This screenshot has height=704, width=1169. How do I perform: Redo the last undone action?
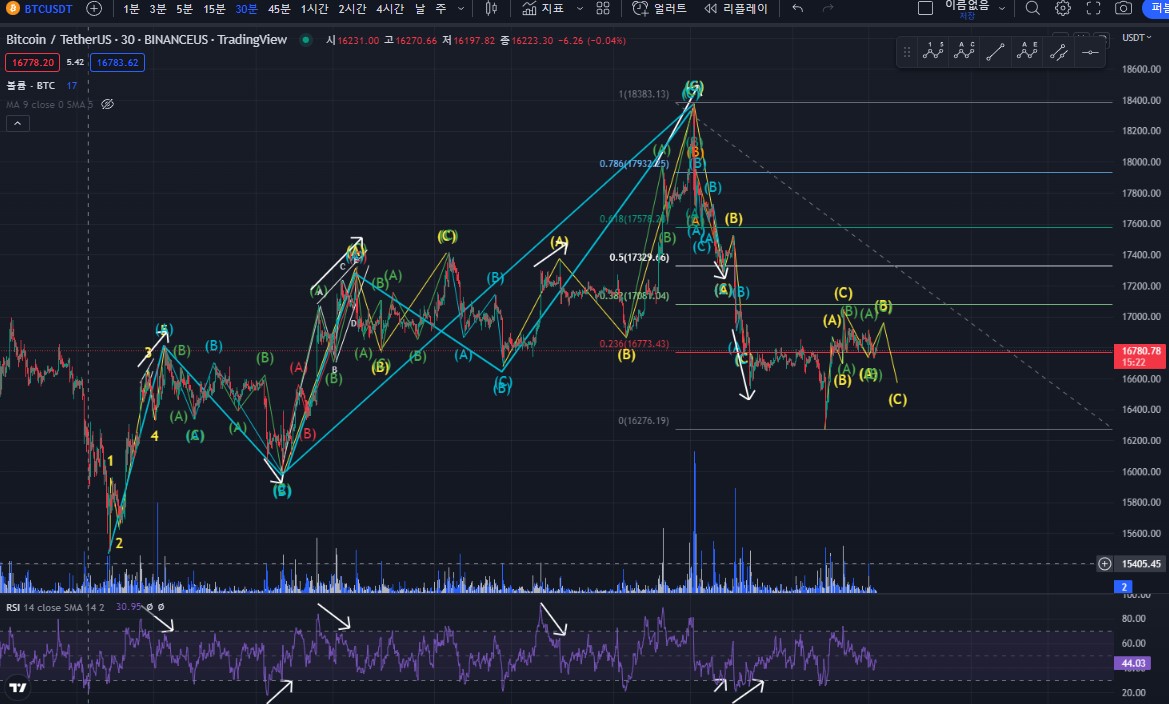828,9
